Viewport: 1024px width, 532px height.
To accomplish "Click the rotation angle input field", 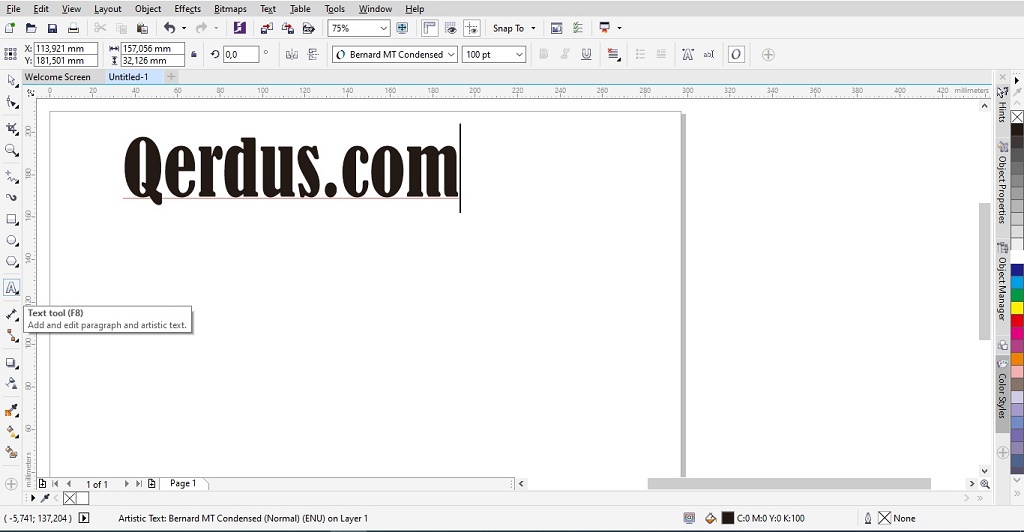I will click(x=241, y=55).
